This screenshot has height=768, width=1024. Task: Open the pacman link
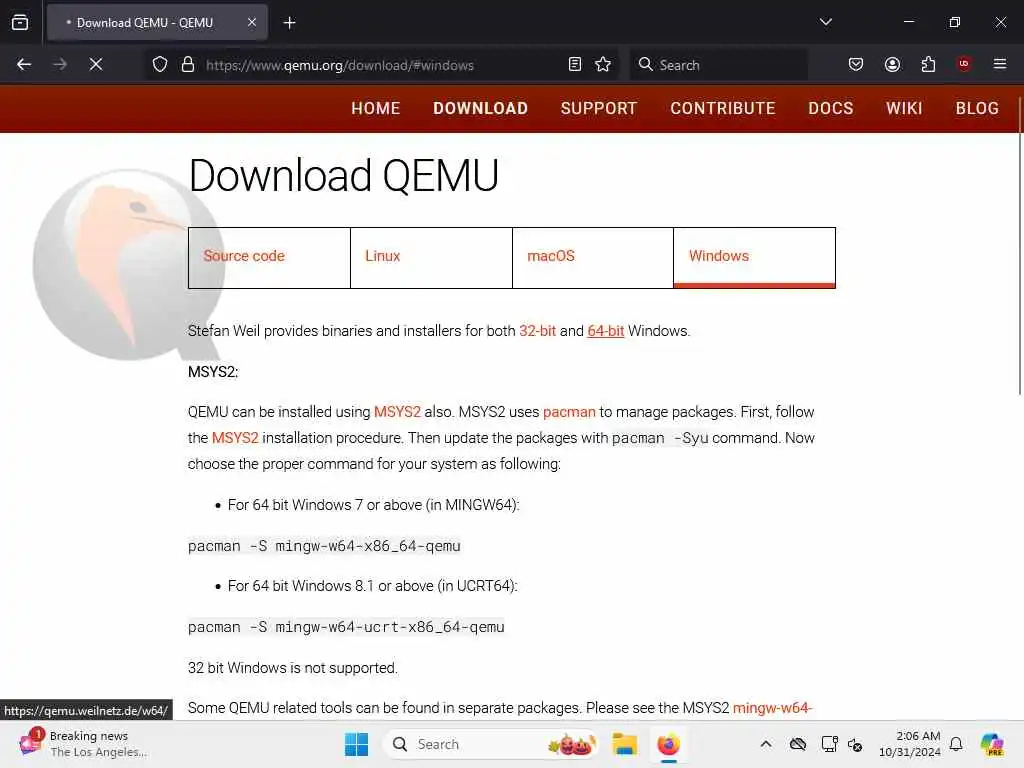[x=569, y=412]
